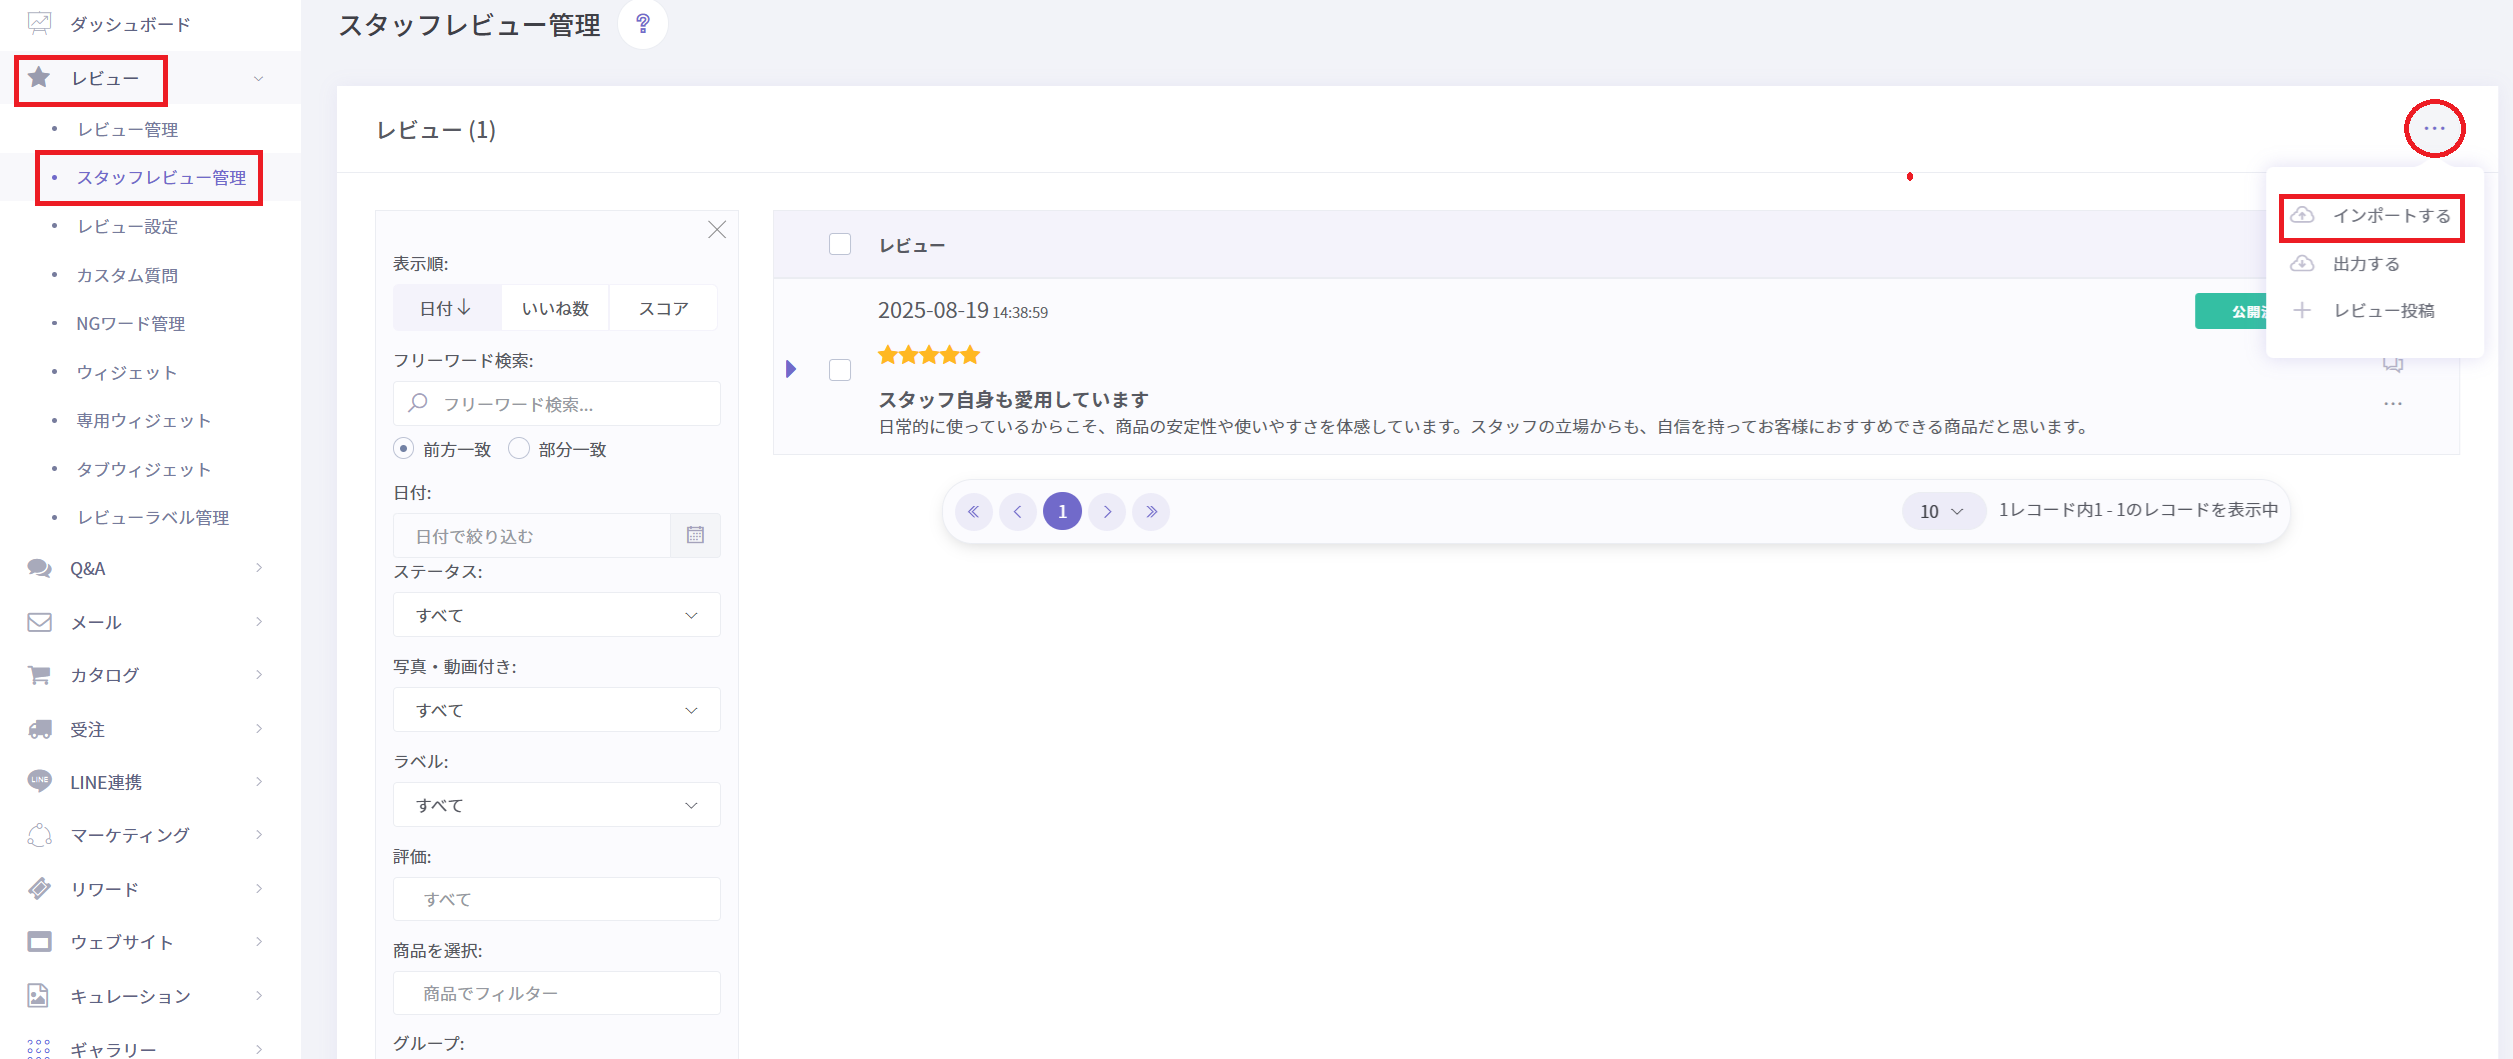The image size is (2513, 1059).
Task: Click the LINE連携 sidebar icon
Action: pyautogui.click(x=39, y=781)
